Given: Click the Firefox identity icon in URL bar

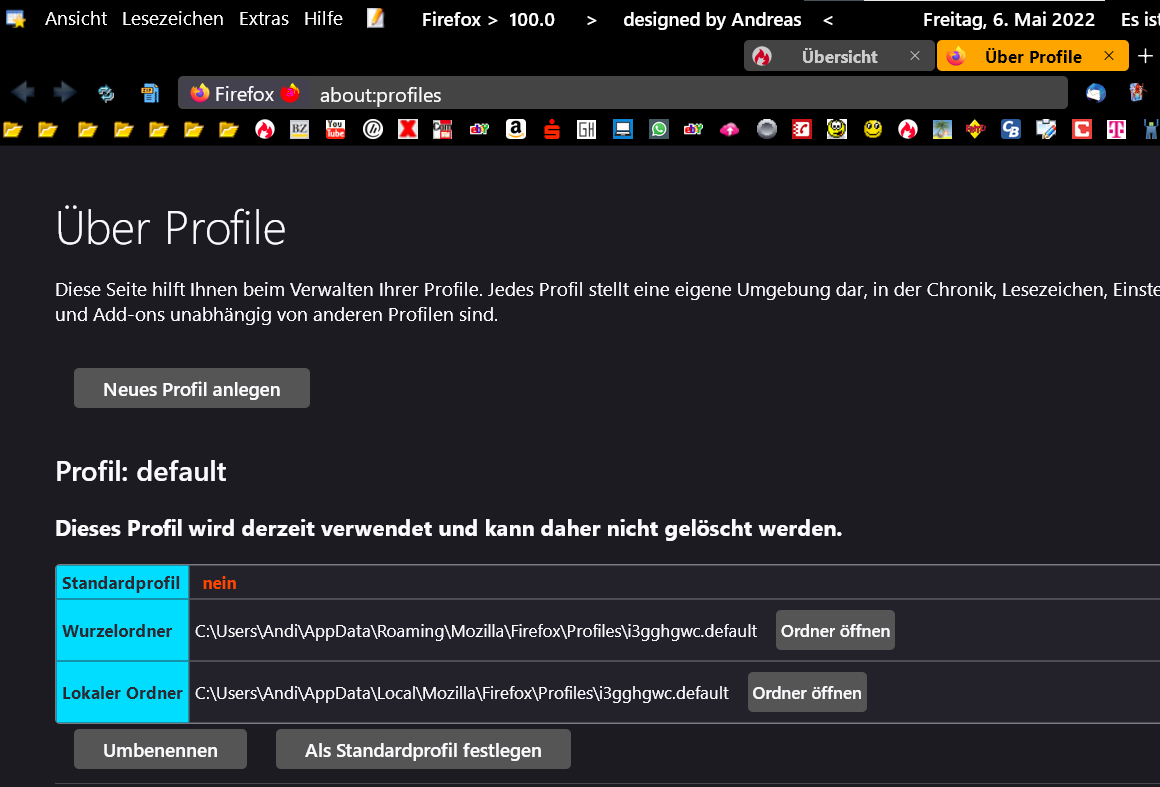Looking at the screenshot, I should tap(200, 93).
